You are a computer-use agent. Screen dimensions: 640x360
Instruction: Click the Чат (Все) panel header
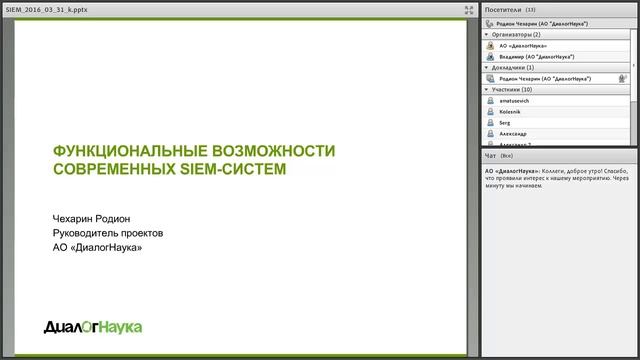559,156
